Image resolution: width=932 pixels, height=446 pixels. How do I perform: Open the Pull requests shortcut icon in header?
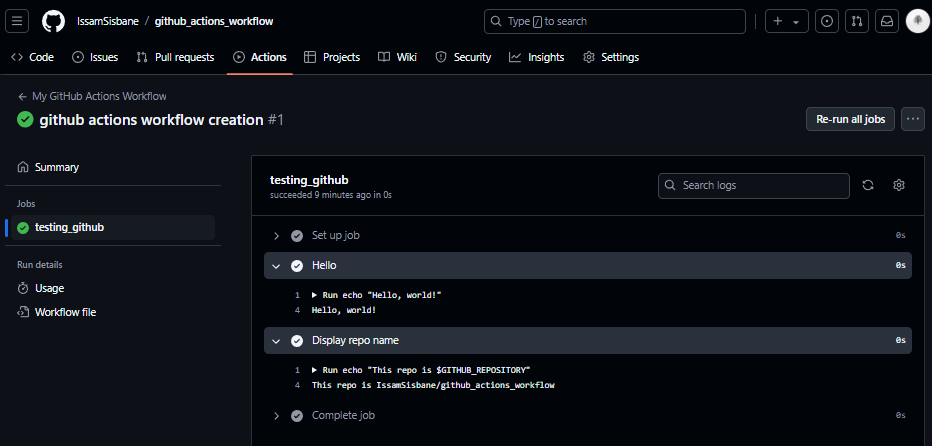857,21
